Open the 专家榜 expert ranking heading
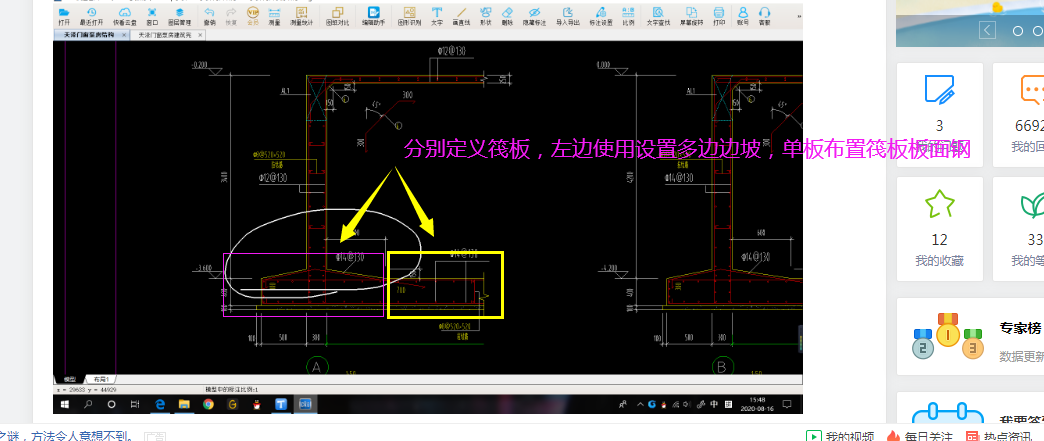Image resolution: width=1044 pixels, height=441 pixels. tap(1021, 327)
